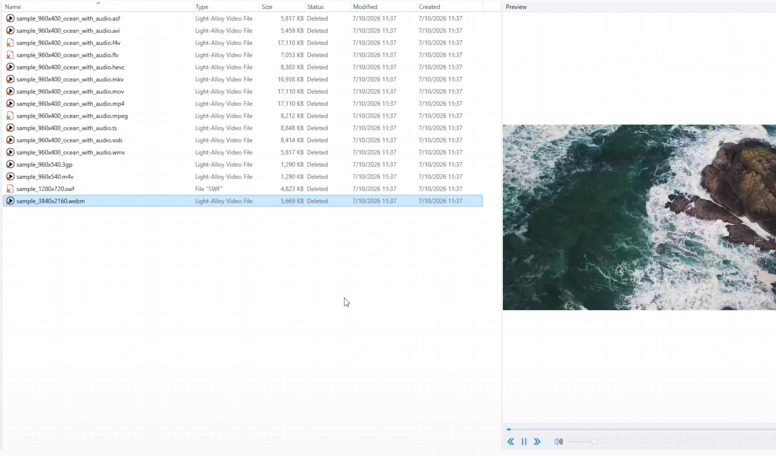This screenshot has width=776, height=456.
Task: Rewind the preview video
Action: pos(511,441)
